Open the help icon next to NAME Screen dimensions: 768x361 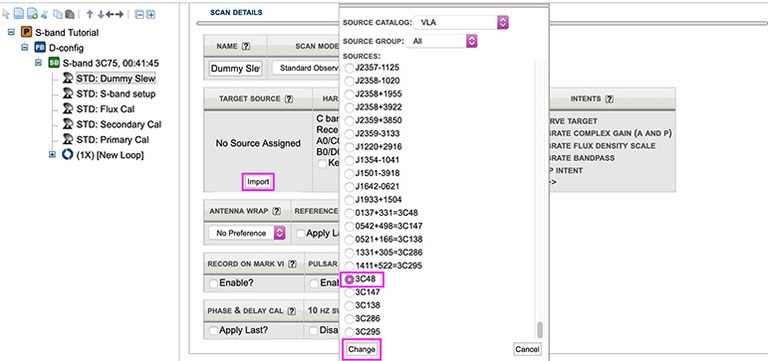pos(246,47)
